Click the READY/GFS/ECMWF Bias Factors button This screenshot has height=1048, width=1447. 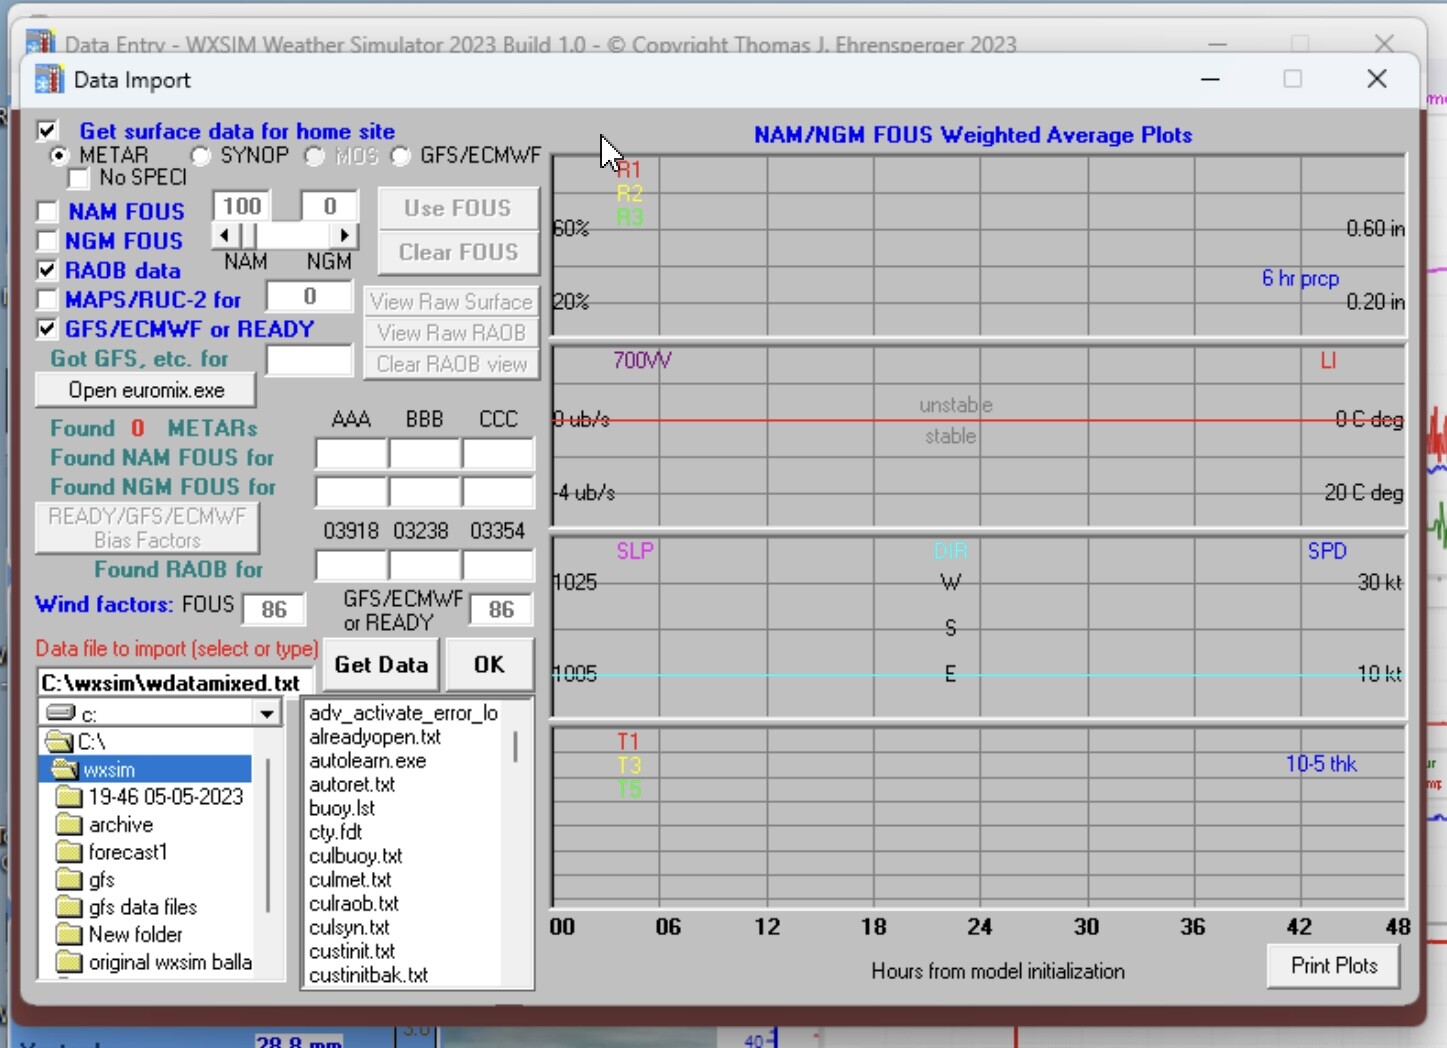[x=147, y=528]
